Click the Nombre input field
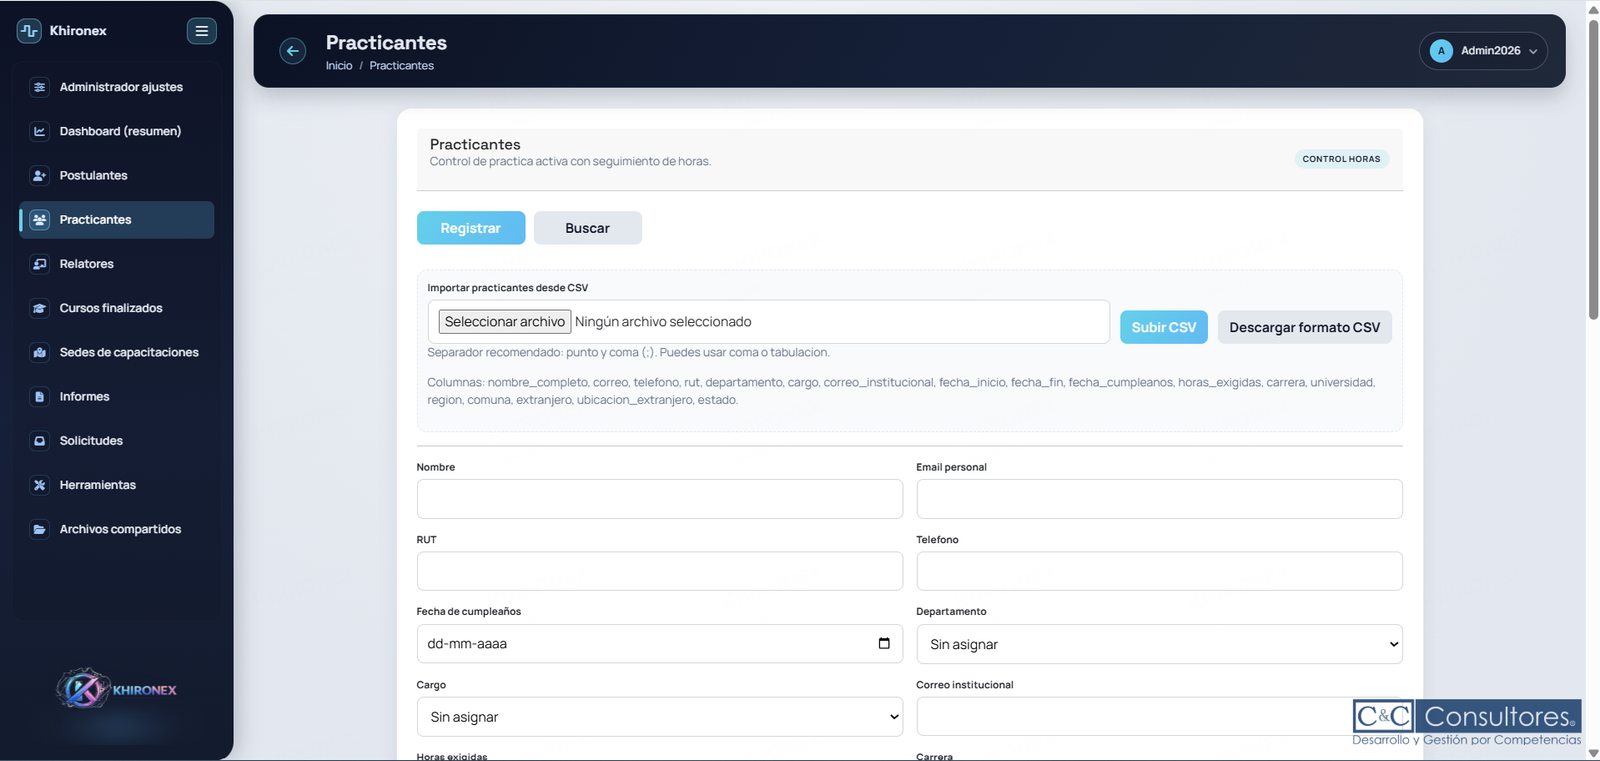The height and width of the screenshot is (761, 1600). click(659, 499)
